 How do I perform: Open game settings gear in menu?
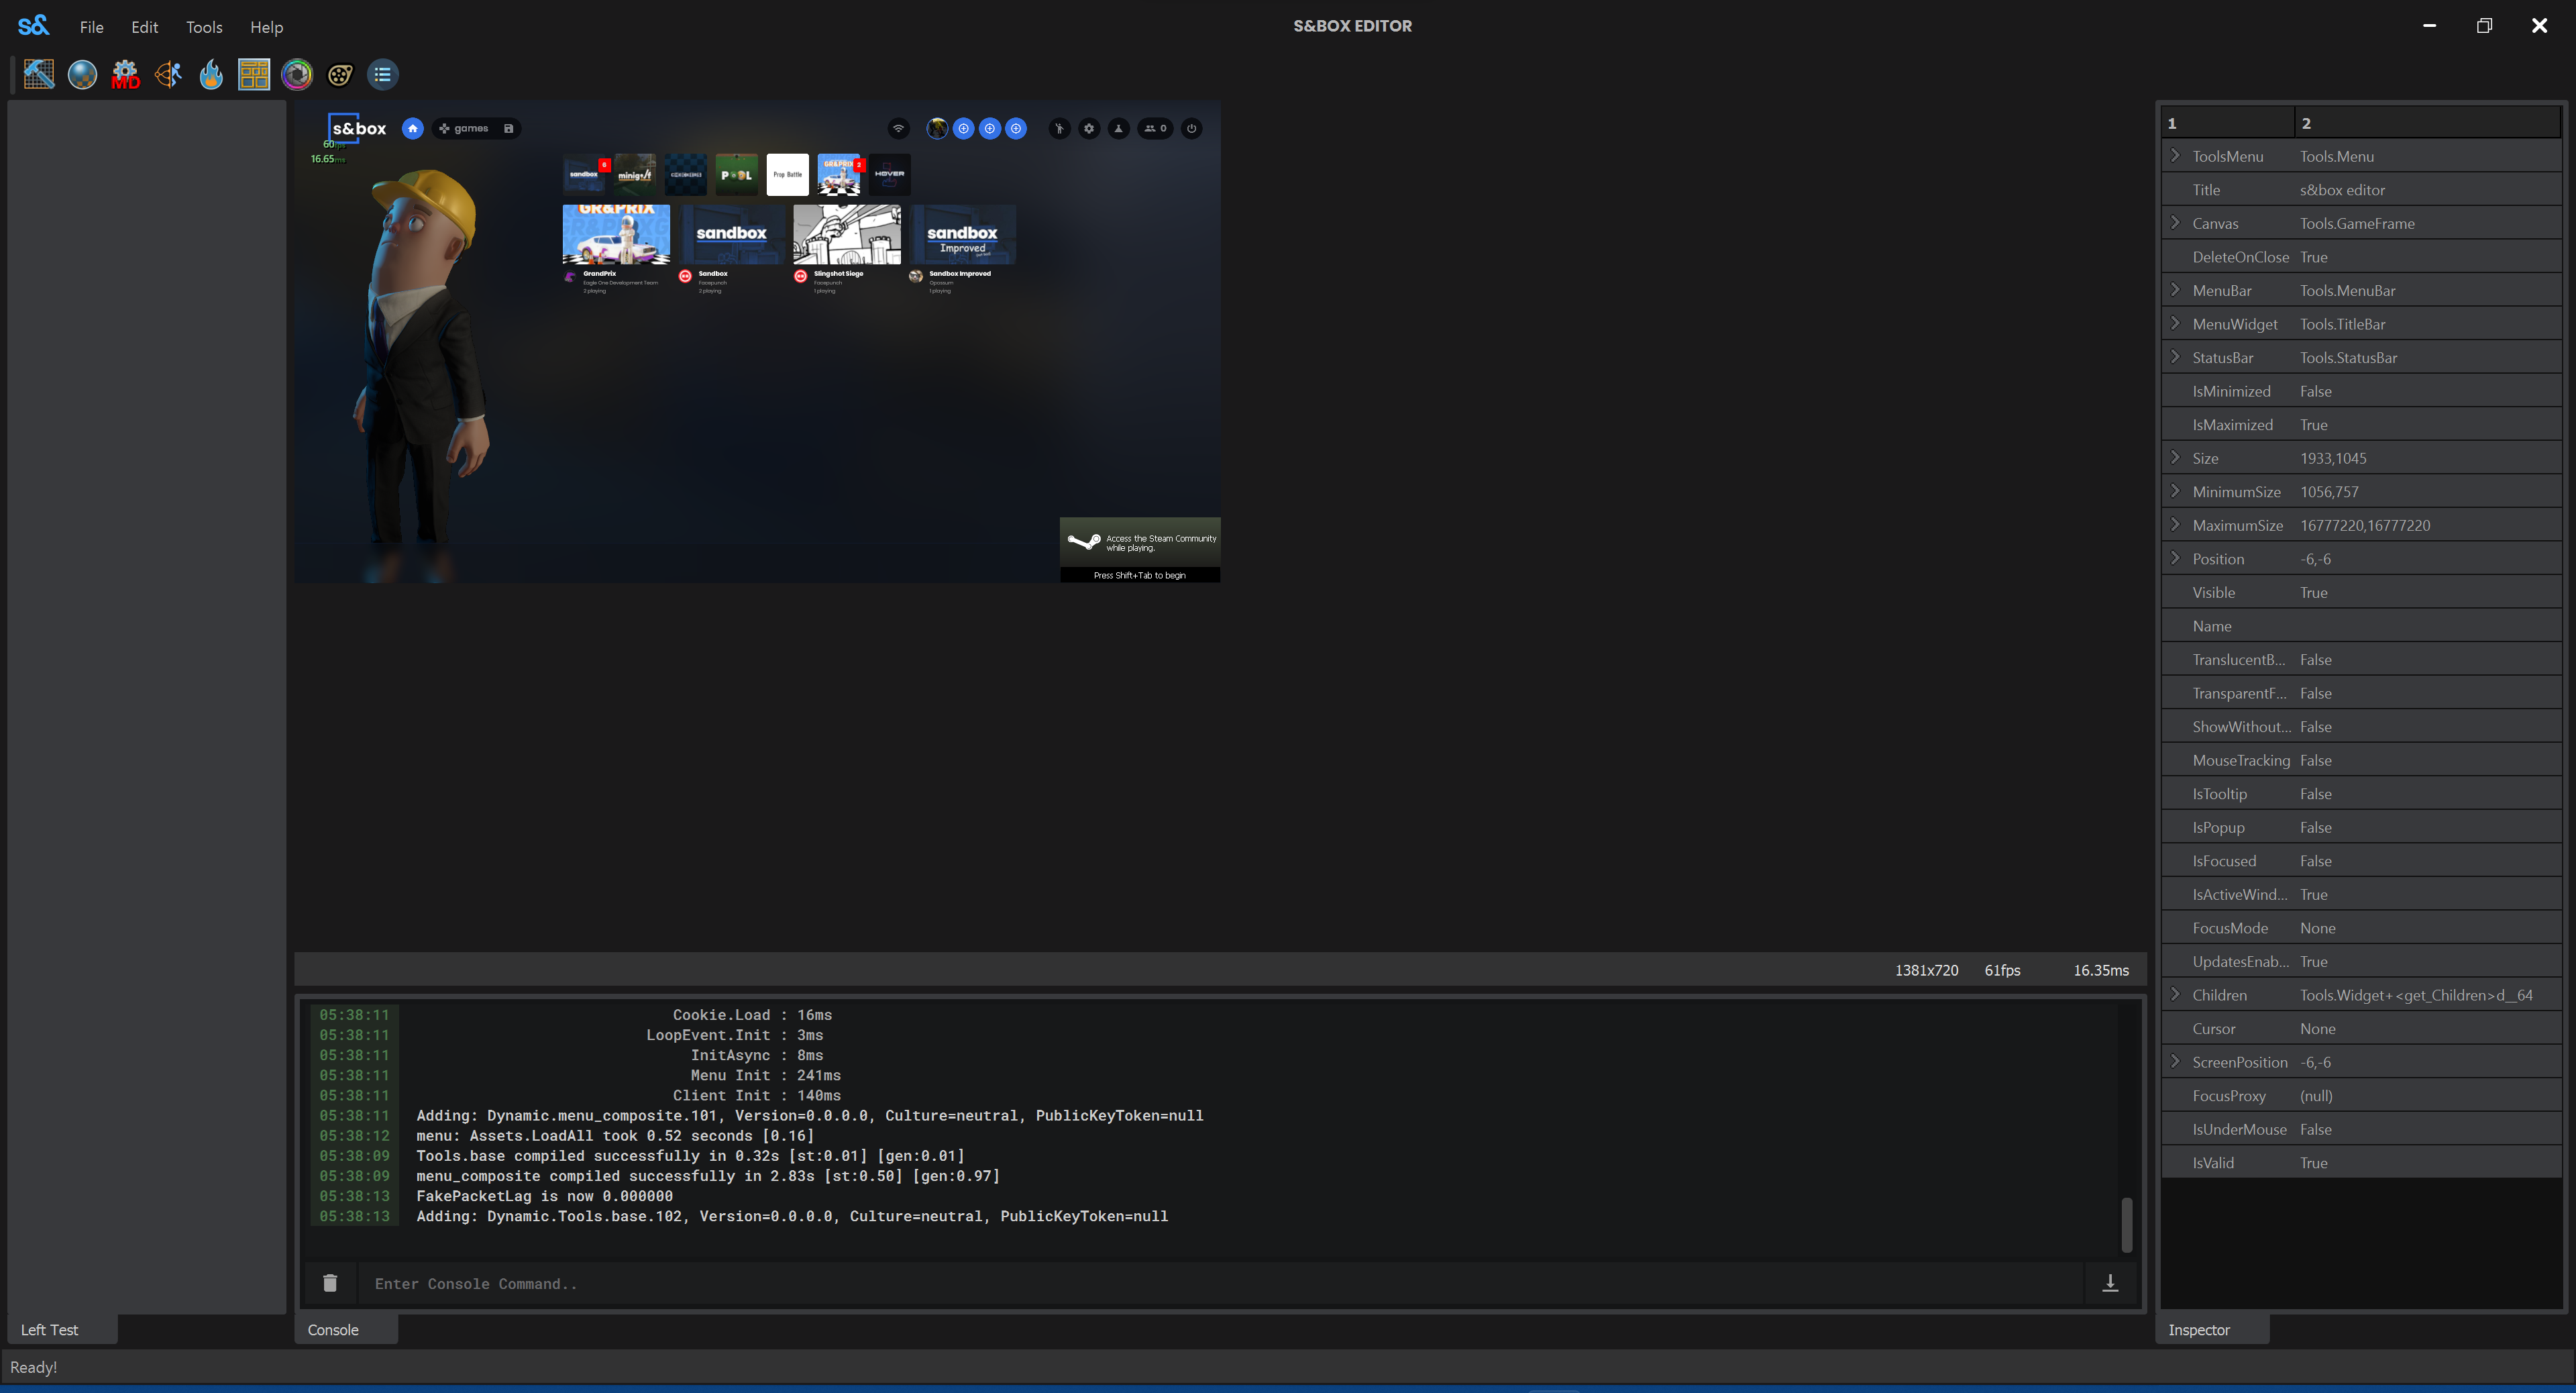[x=1089, y=128]
